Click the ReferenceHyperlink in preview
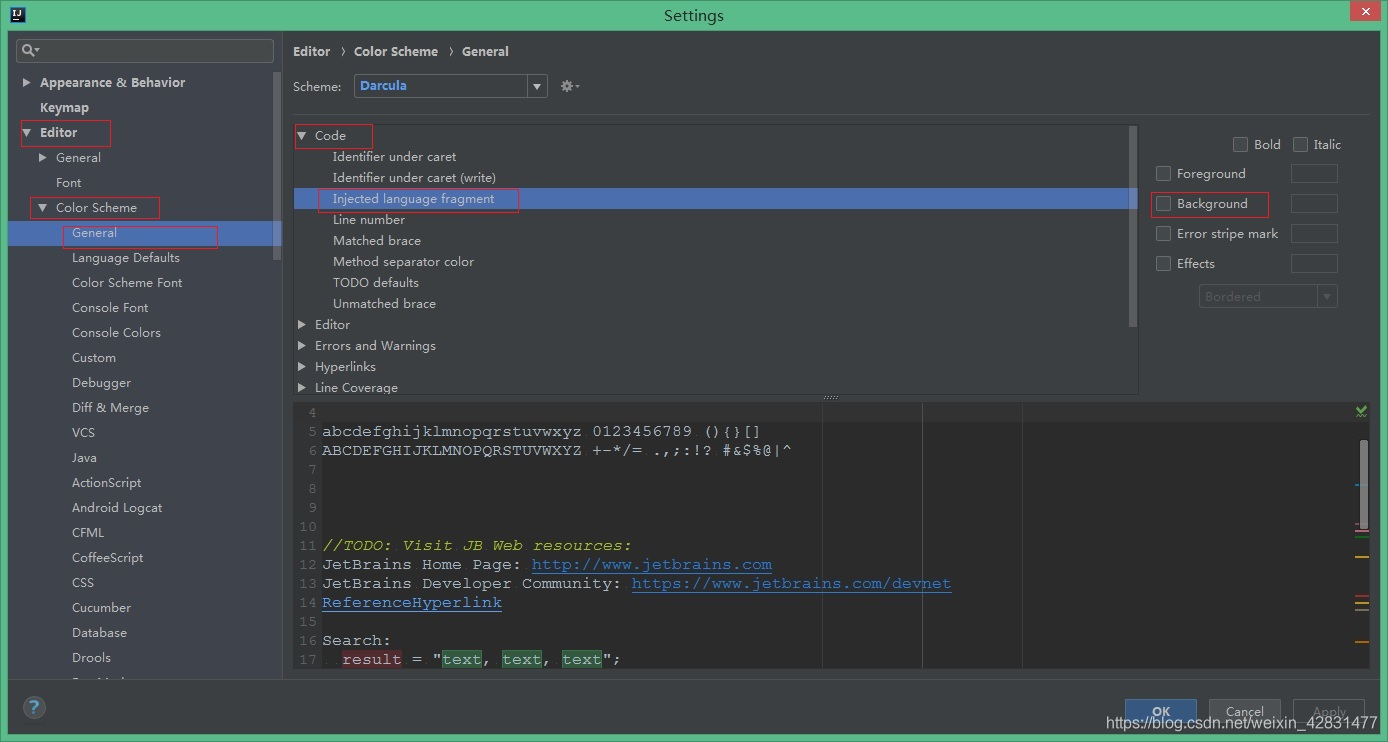 412,602
